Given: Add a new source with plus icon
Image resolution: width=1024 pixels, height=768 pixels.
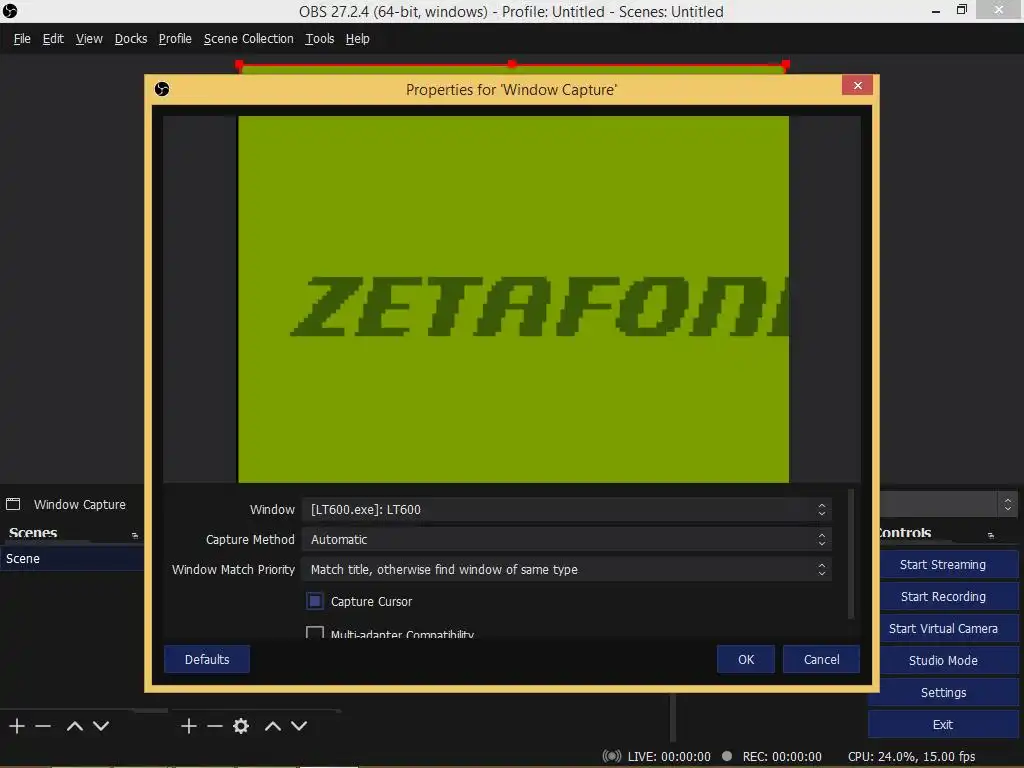Looking at the screenshot, I should click(189, 726).
